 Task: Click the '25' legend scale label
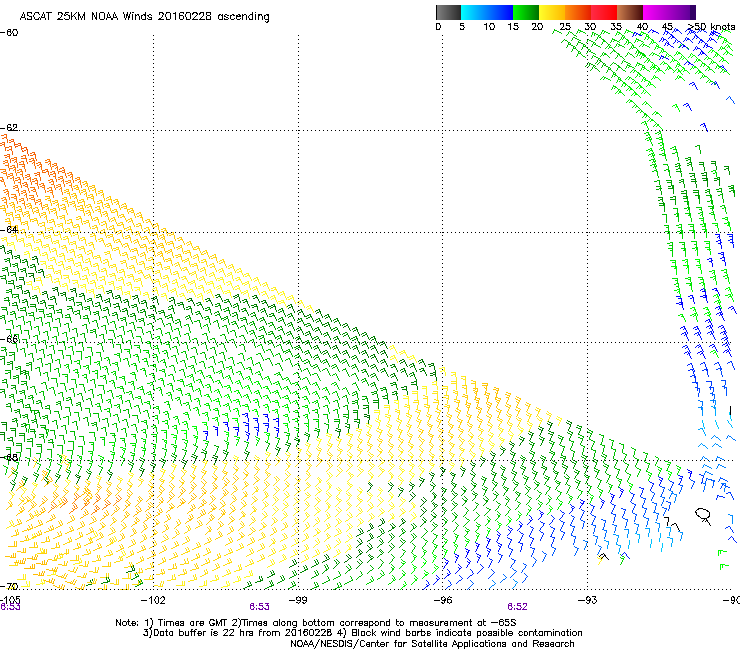click(x=565, y=27)
